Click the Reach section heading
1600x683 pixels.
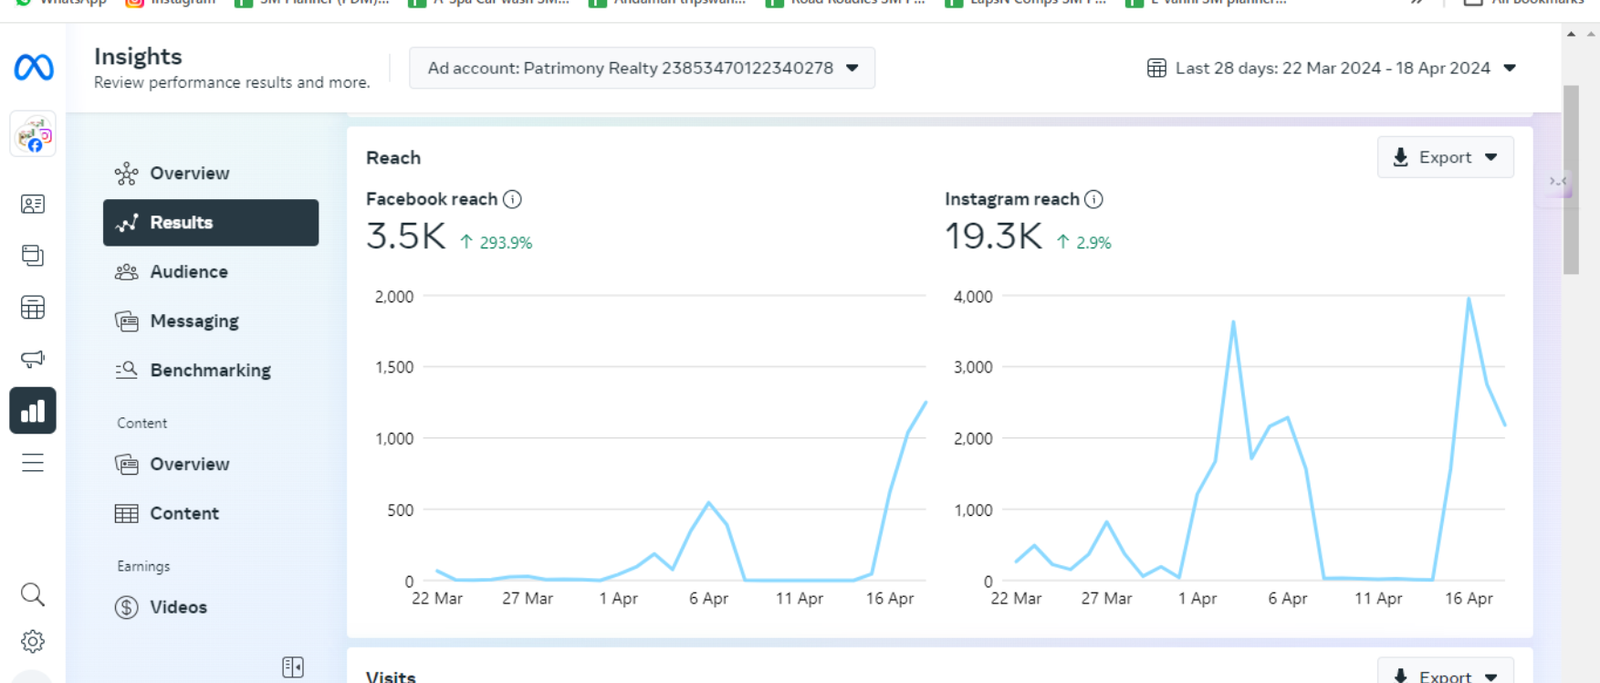pyautogui.click(x=393, y=158)
